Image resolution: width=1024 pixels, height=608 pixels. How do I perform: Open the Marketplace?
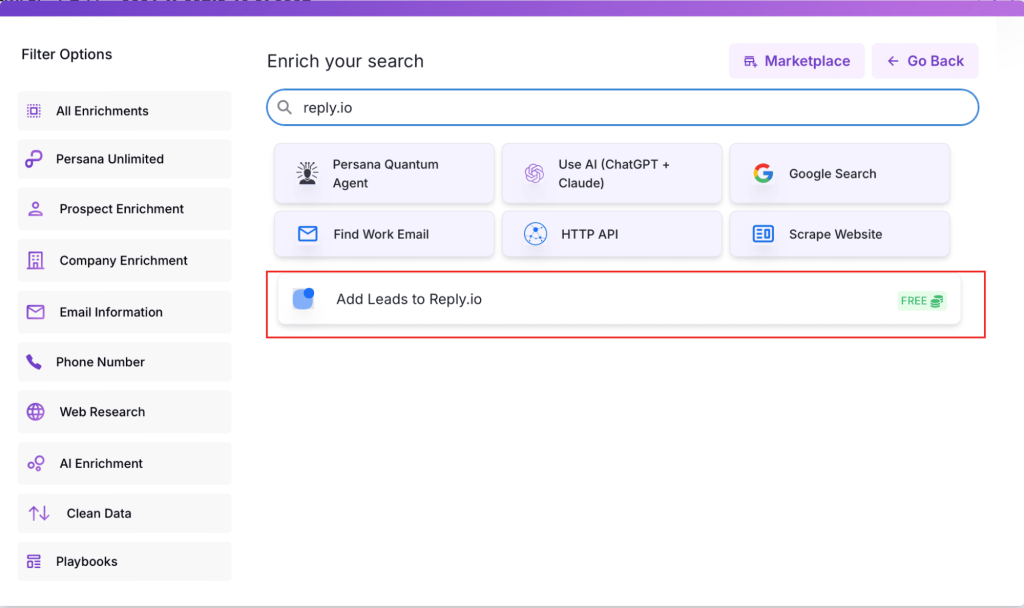tap(797, 61)
